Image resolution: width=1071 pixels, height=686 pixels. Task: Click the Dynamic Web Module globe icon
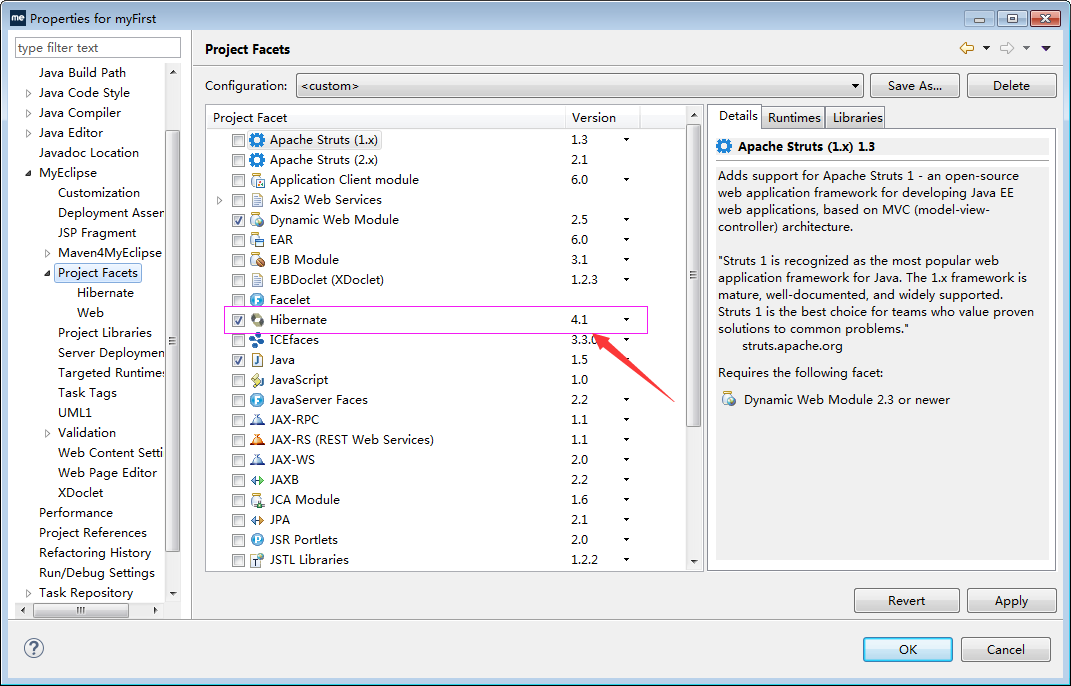(257, 220)
